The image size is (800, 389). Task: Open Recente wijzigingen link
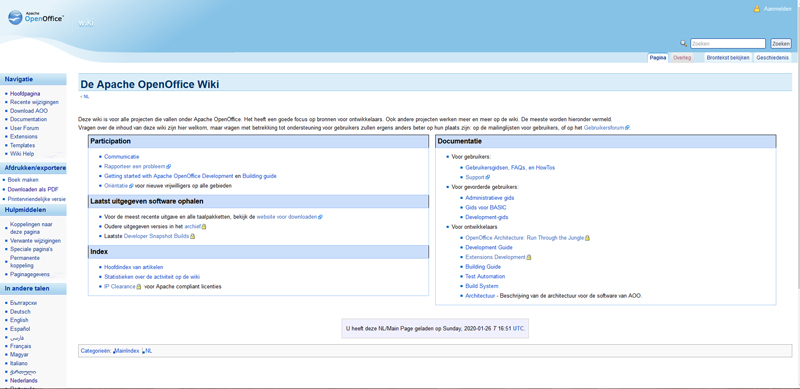pyautogui.click(x=34, y=102)
